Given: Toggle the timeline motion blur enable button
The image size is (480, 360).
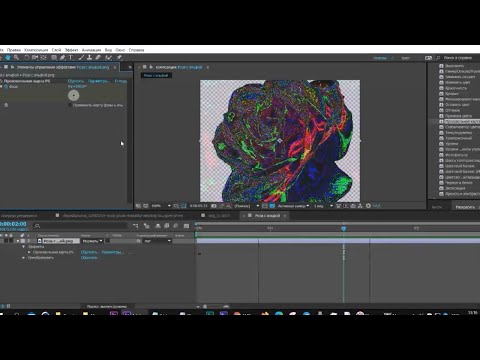Looking at the screenshot, I should coord(176,226).
